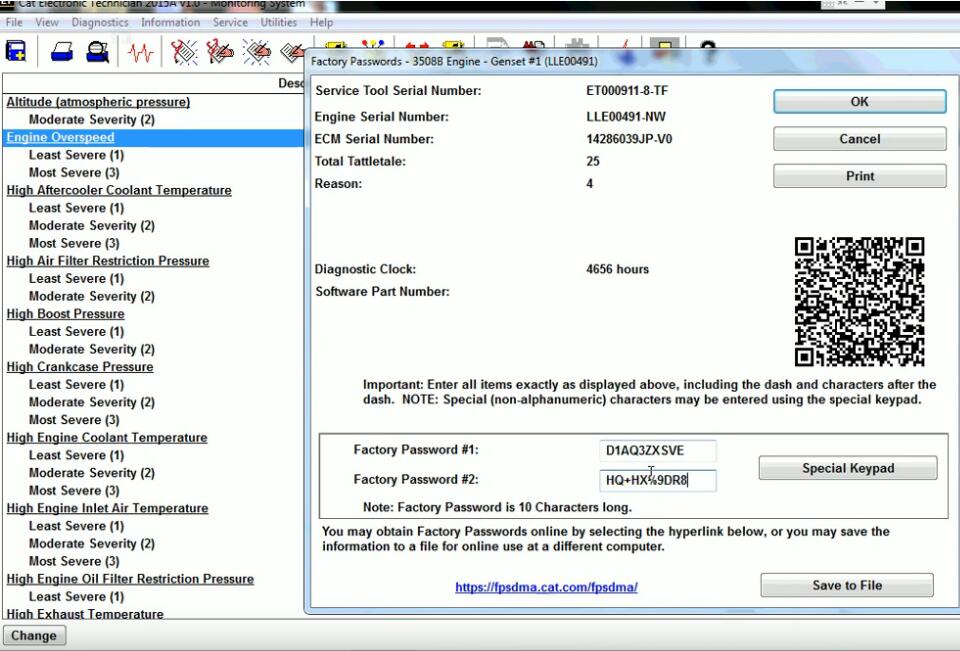The image size is (960, 651).
Task: Cancel the Factory Passwords dialog
Action: [860, 139]
